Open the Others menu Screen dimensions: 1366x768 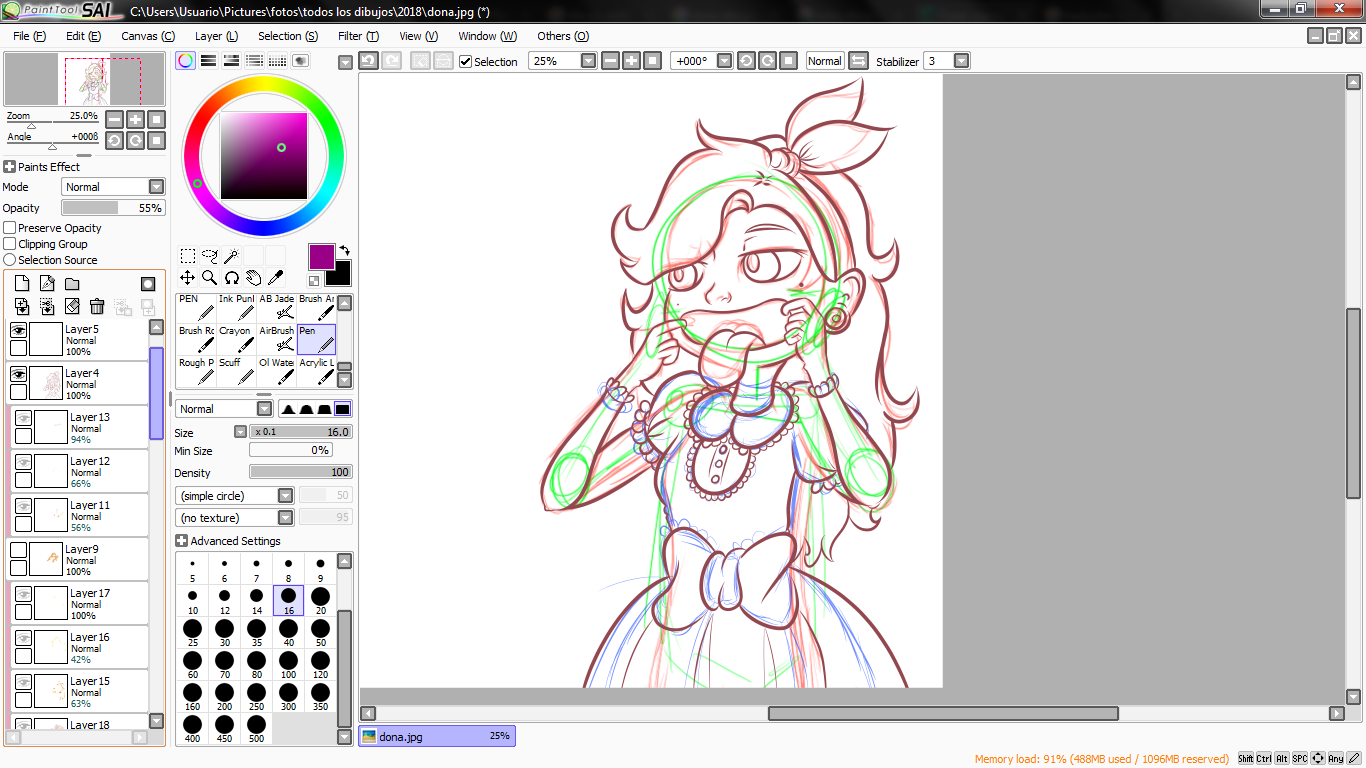coord(563,36)
